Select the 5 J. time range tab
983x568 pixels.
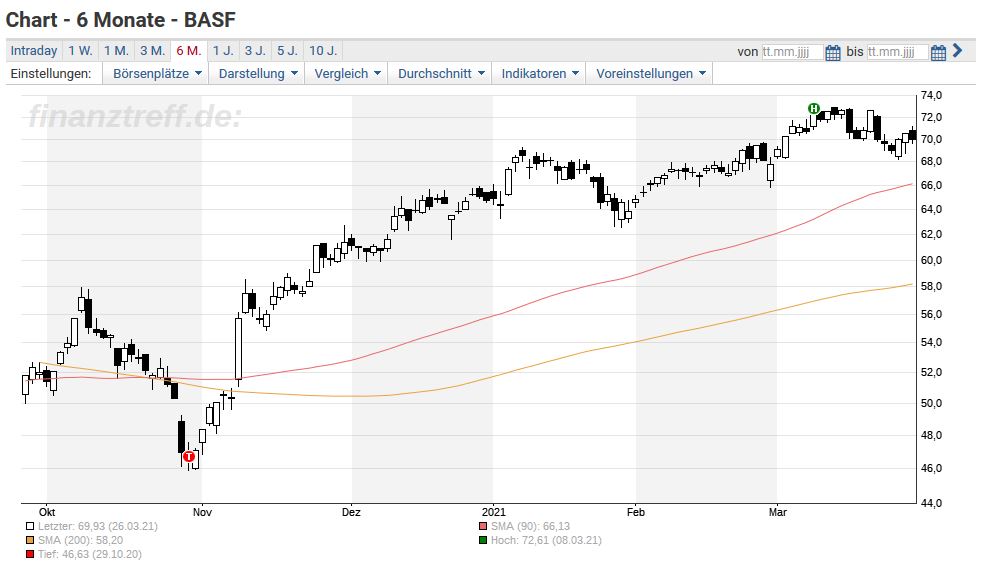[288, 50]
